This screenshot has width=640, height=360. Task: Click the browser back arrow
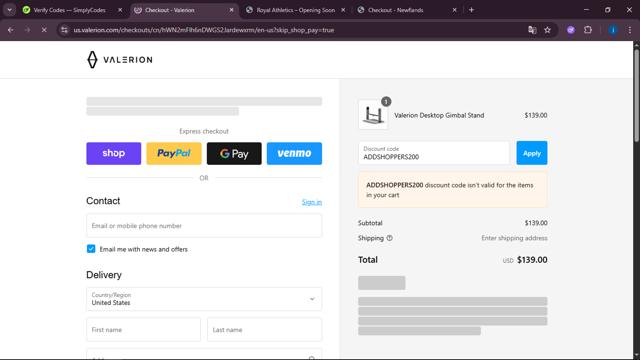click(11, 30)
